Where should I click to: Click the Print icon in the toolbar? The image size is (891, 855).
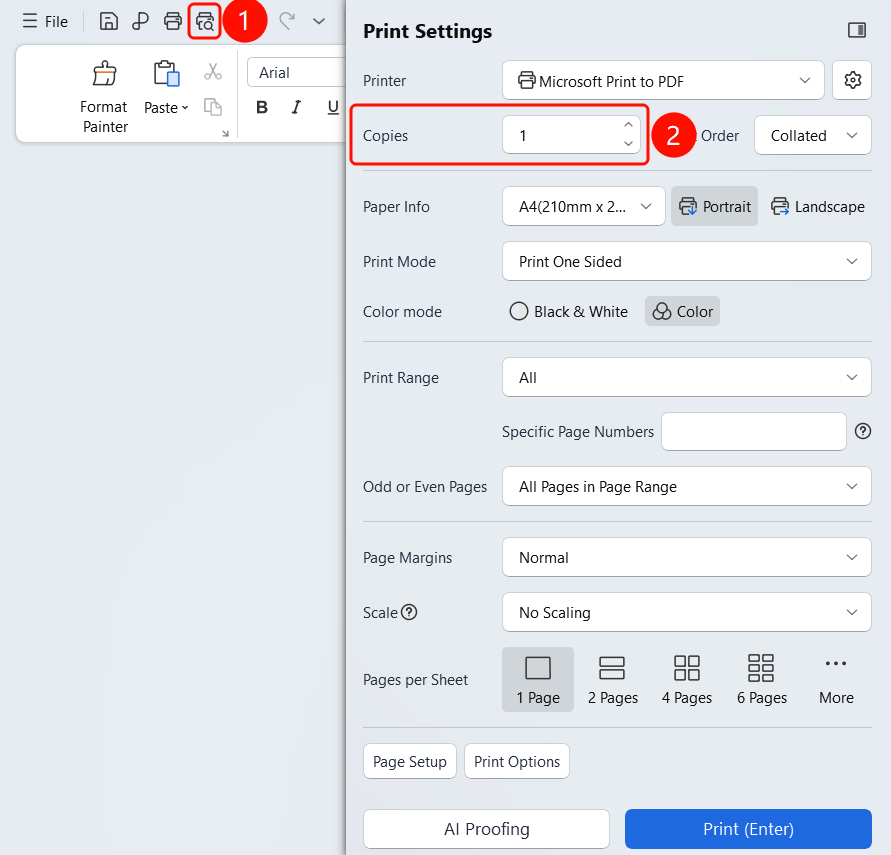[173, 22]
